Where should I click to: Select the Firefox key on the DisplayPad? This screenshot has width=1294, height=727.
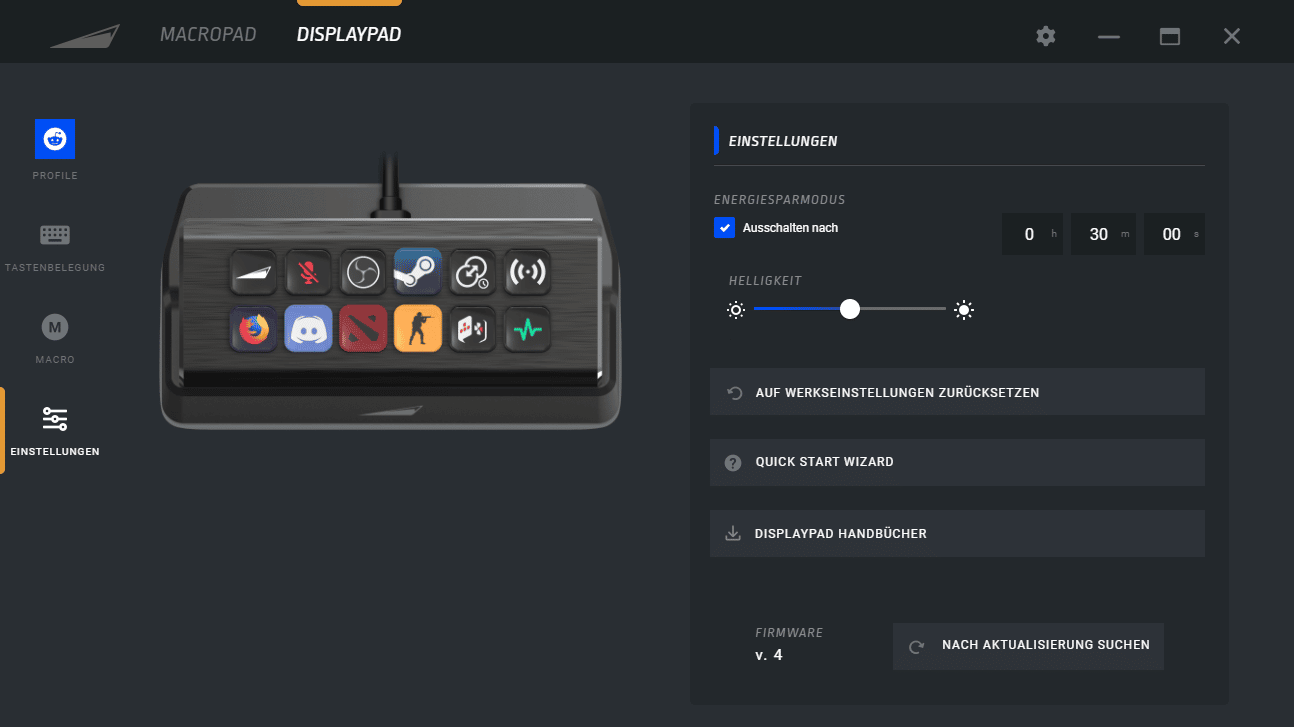click(x=253, y=329)
